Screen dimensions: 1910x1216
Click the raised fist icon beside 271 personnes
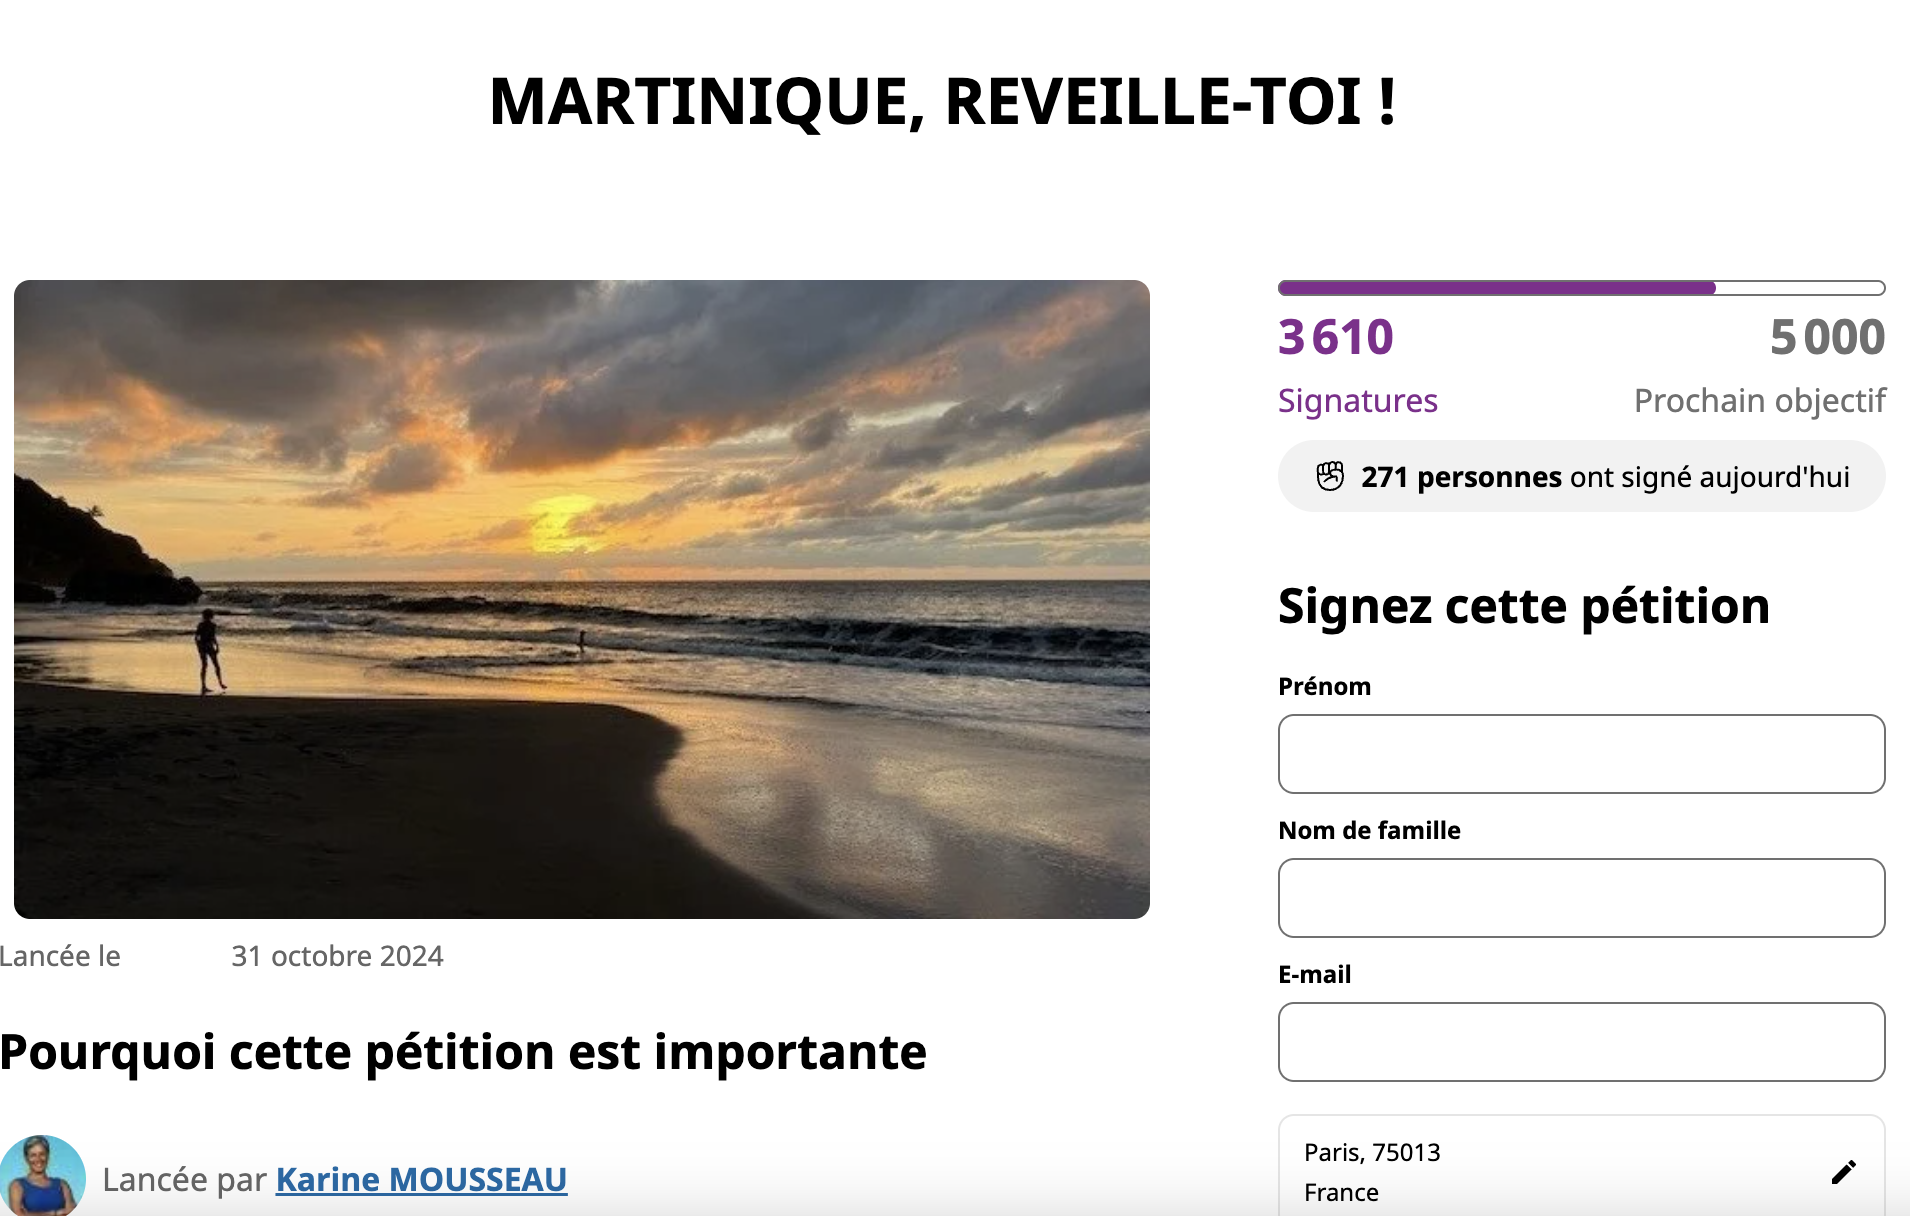point(1330,476)
